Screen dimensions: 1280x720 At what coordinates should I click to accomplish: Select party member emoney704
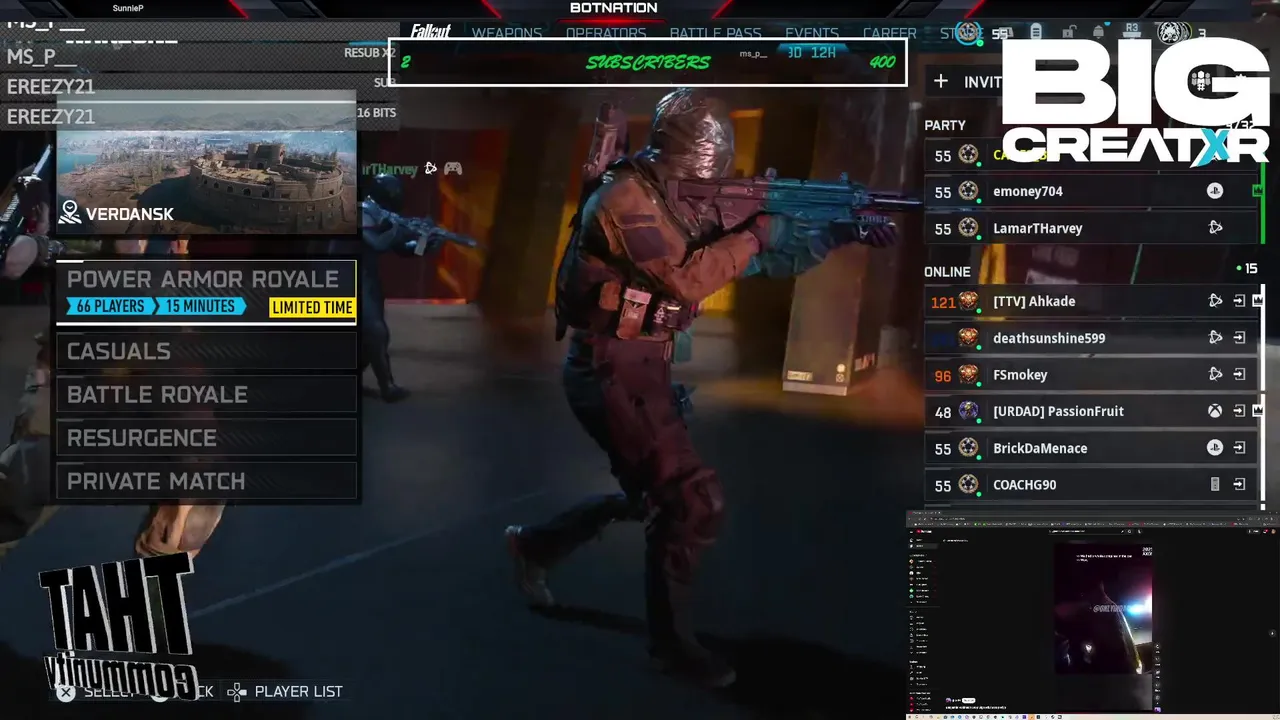pos(1090,191)
